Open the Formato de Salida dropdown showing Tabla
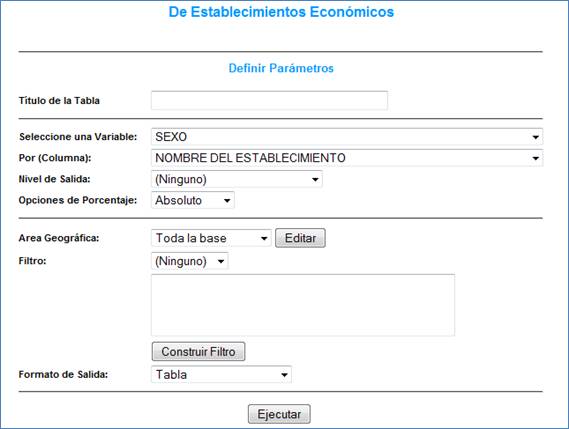The width and height of the screenshot is (569, 429). pos(221,374)
